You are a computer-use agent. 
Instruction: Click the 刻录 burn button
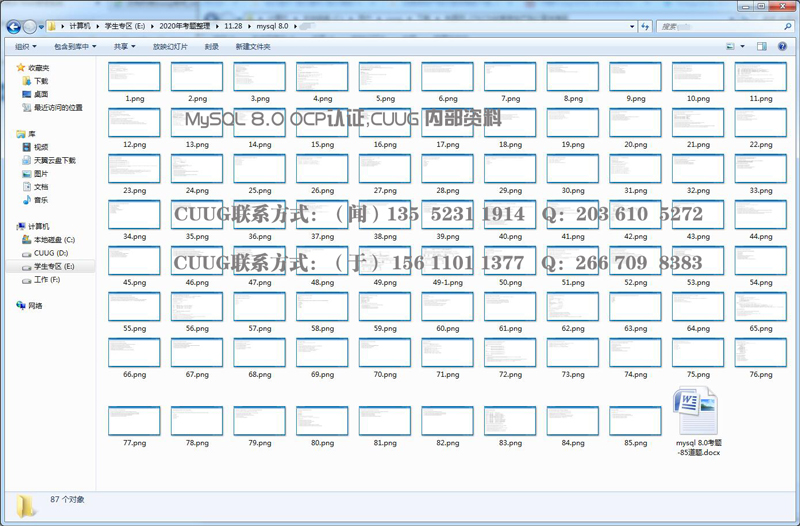pyautogui.click(x=211, y=46)
